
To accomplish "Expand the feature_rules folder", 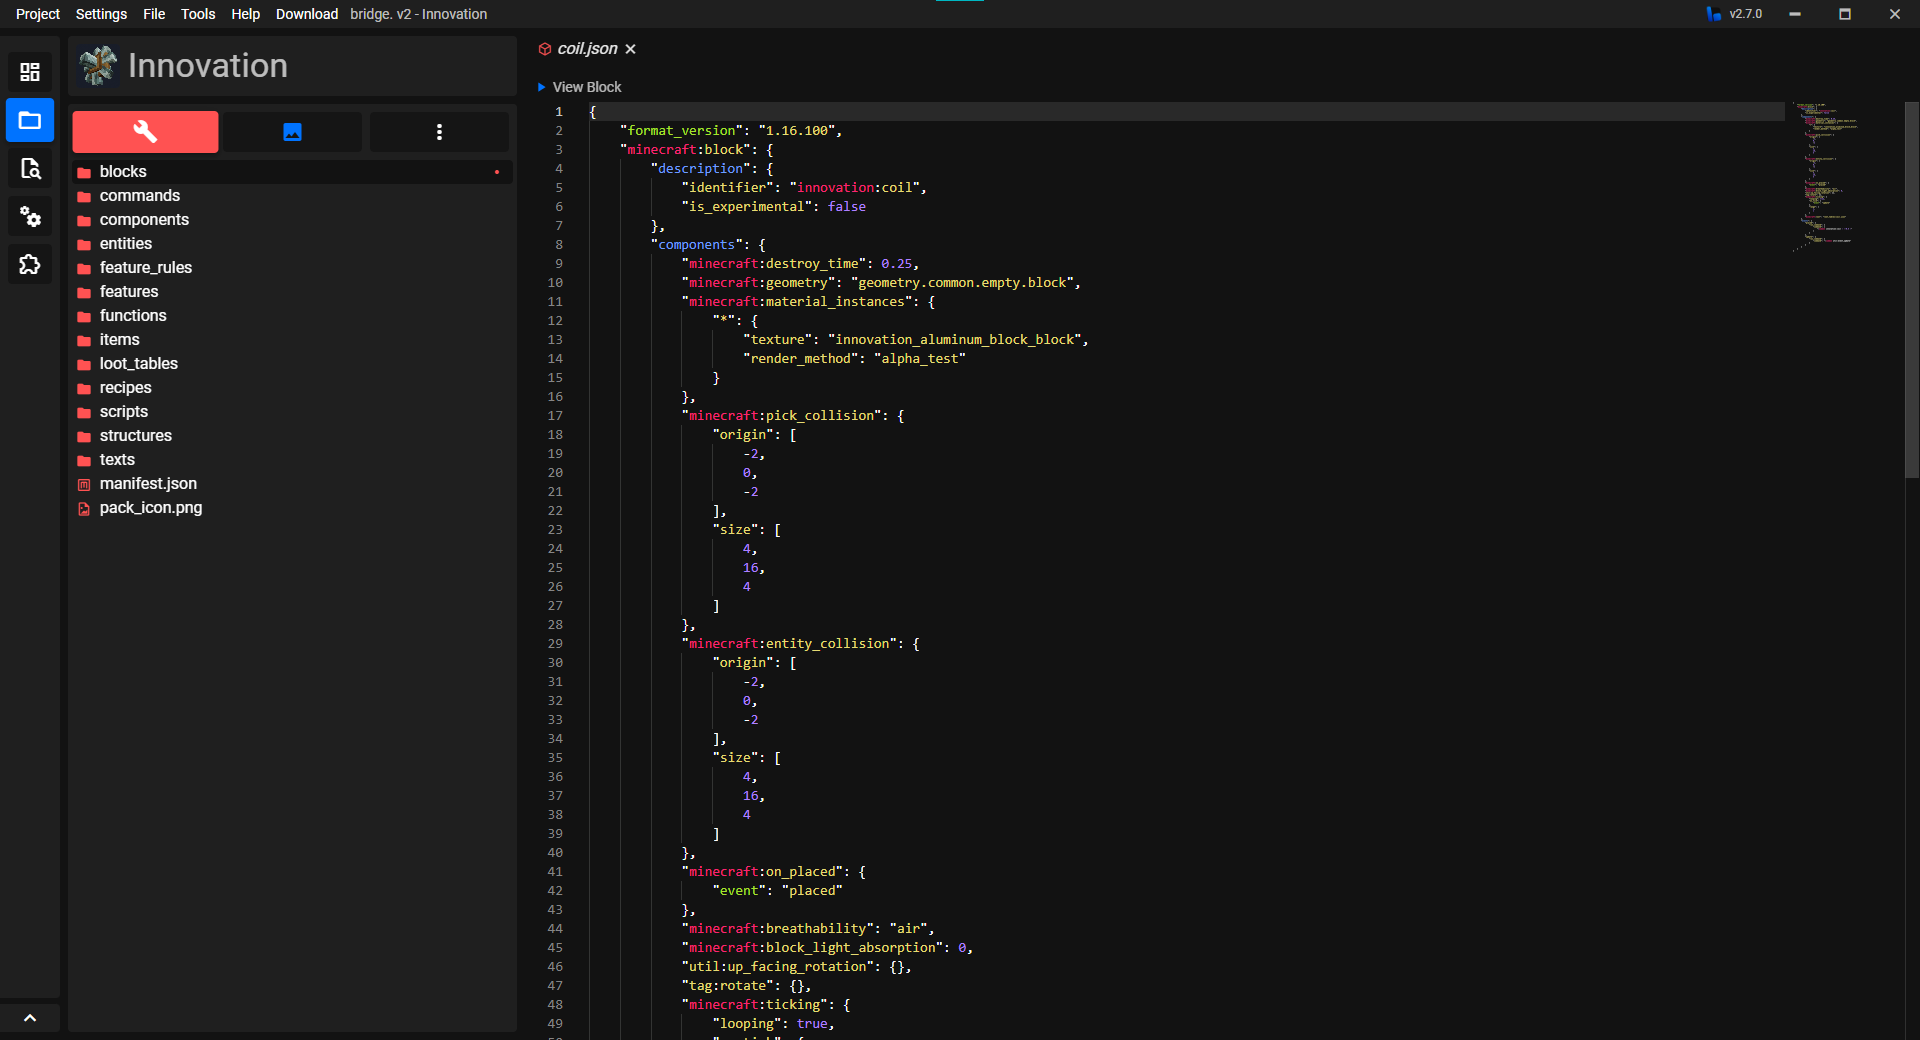I will click(292, 268).
